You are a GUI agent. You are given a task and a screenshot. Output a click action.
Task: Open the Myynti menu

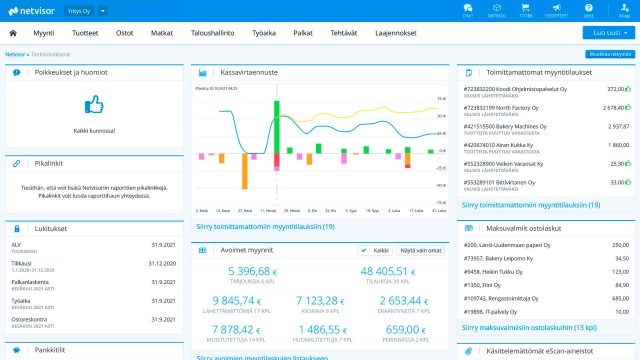pyautogui.click(x=44, y=33)
